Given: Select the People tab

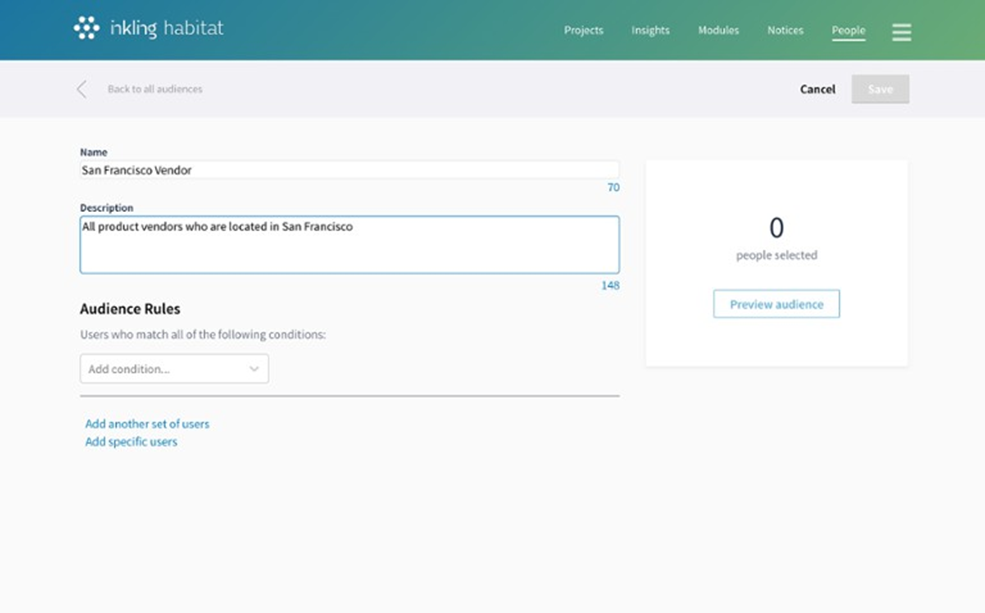Looking at the screenshot, I should [x=848, y=31].
